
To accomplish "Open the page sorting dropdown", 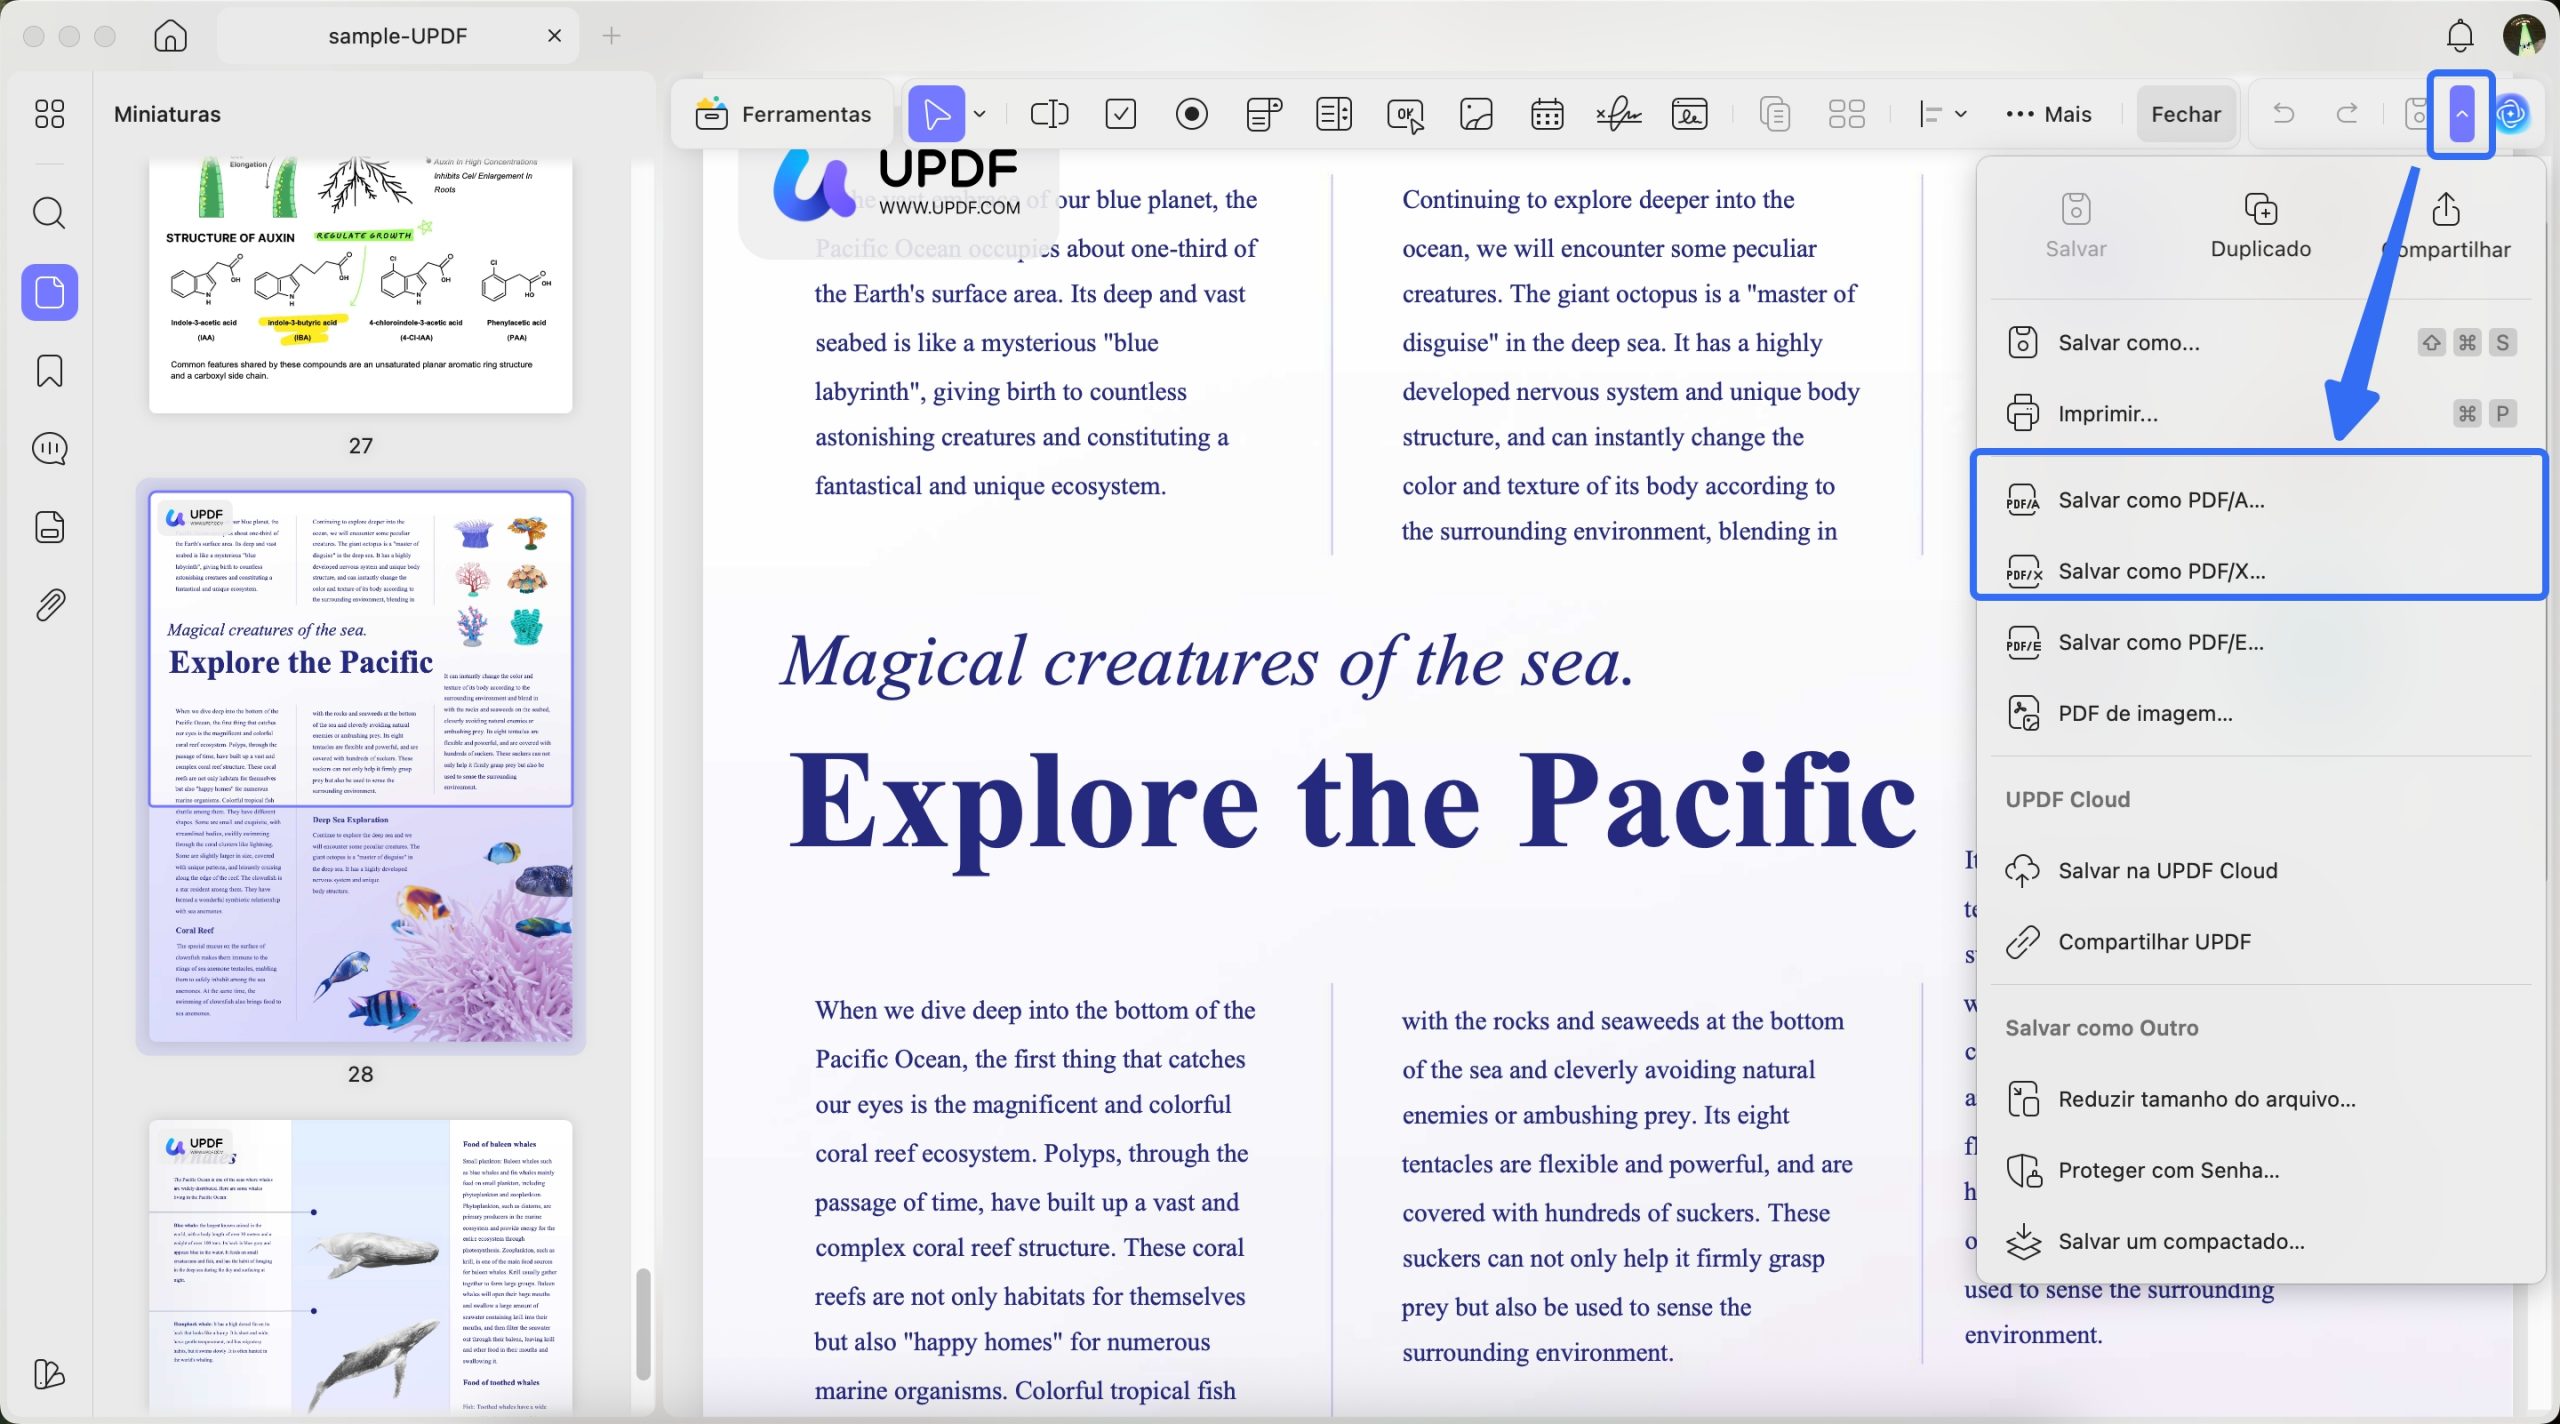I will click(1941, 113).
